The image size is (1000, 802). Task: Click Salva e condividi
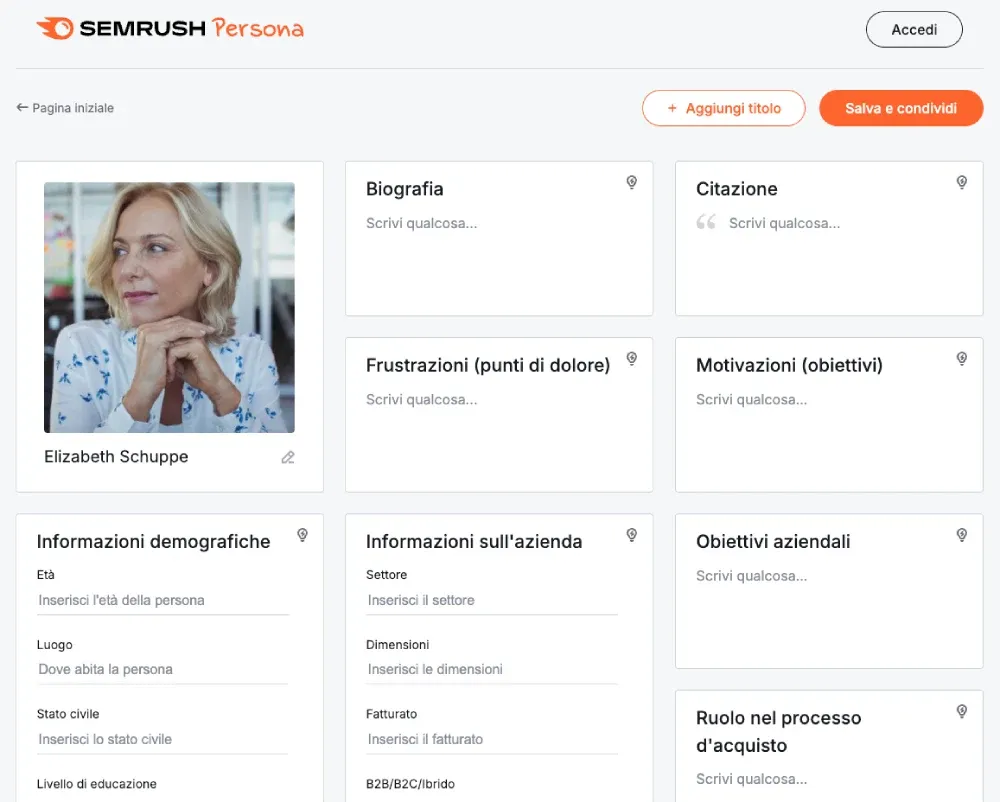point(901,108)
